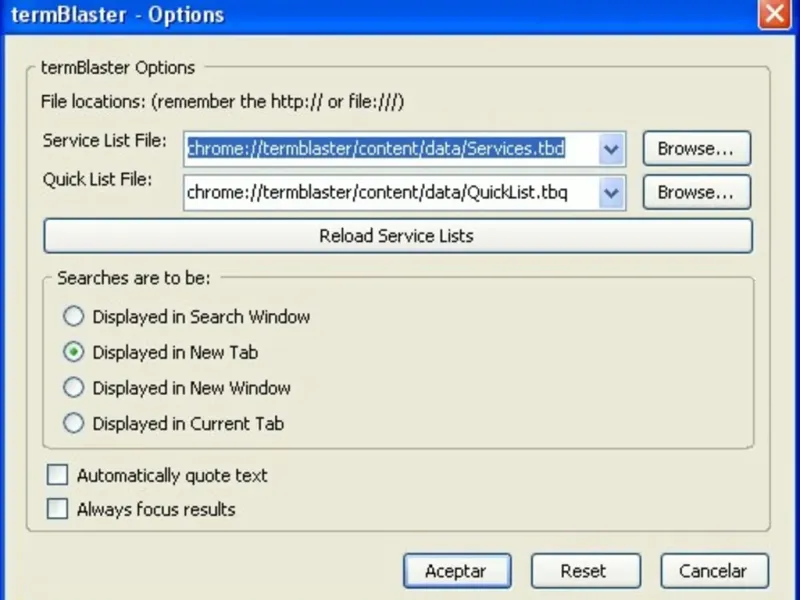
Task: Select Displayed in New Tab radio
Action: [73, 352]
